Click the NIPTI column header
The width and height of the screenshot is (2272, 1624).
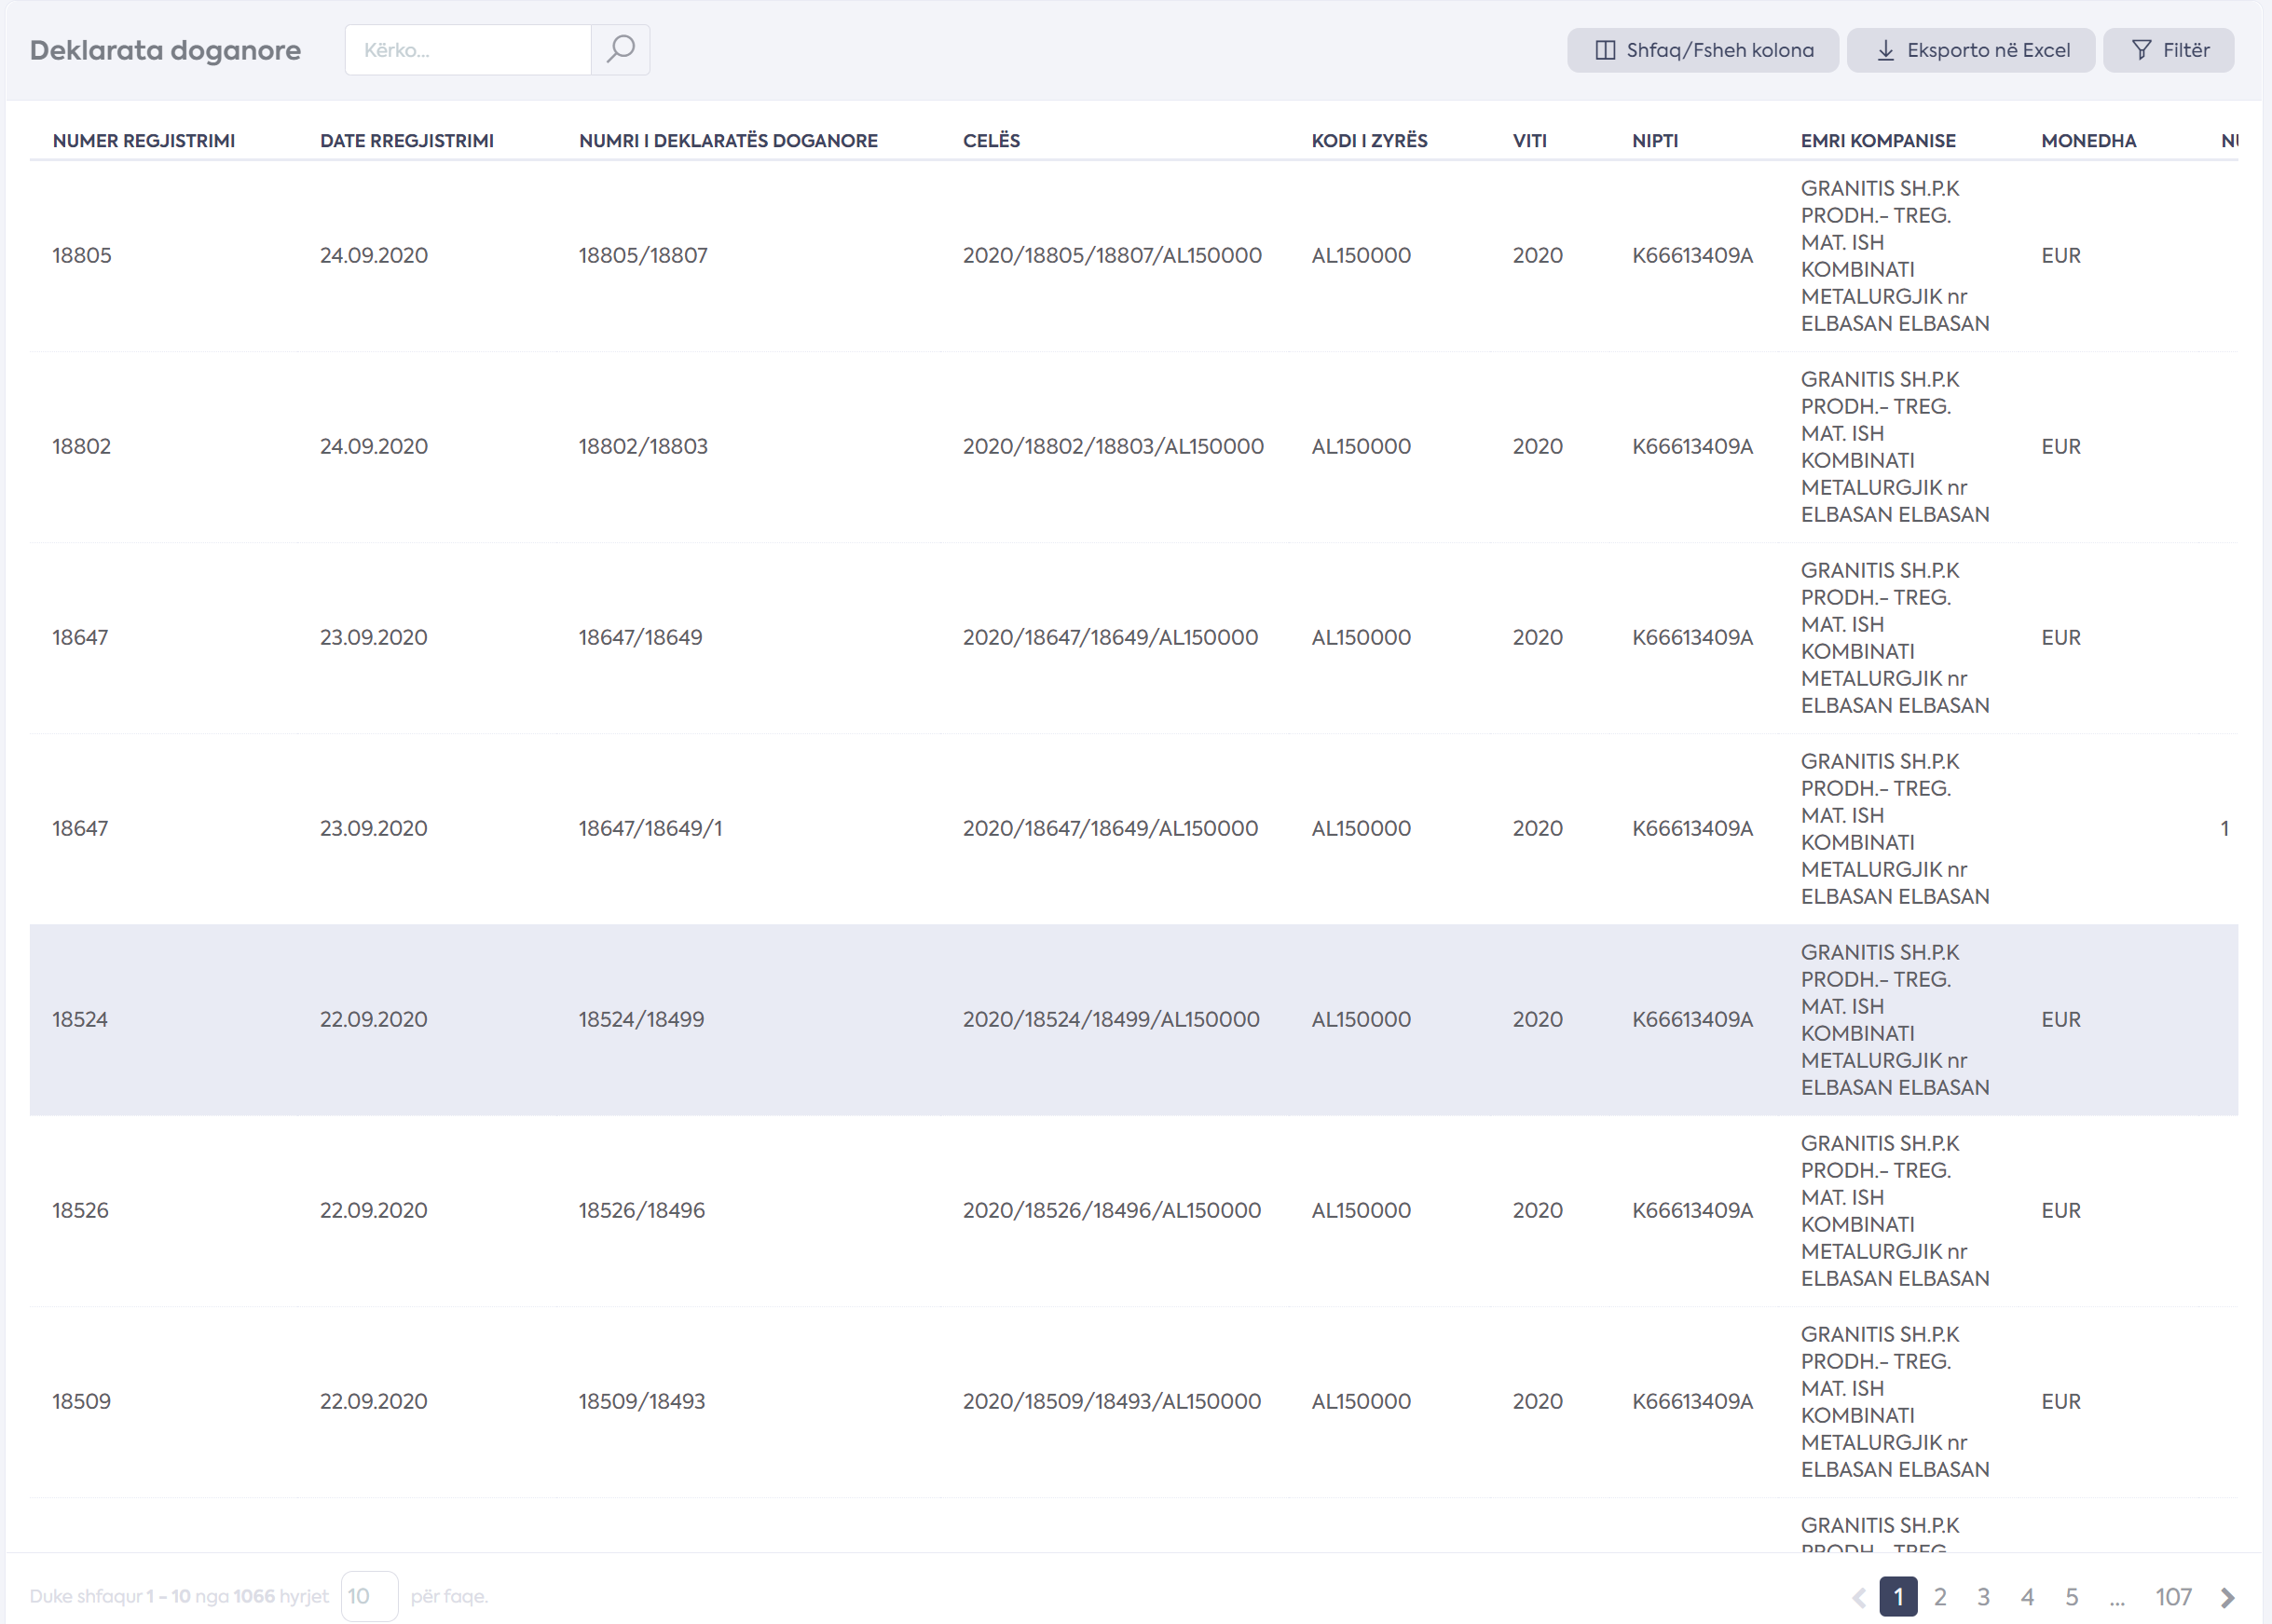1655,141
